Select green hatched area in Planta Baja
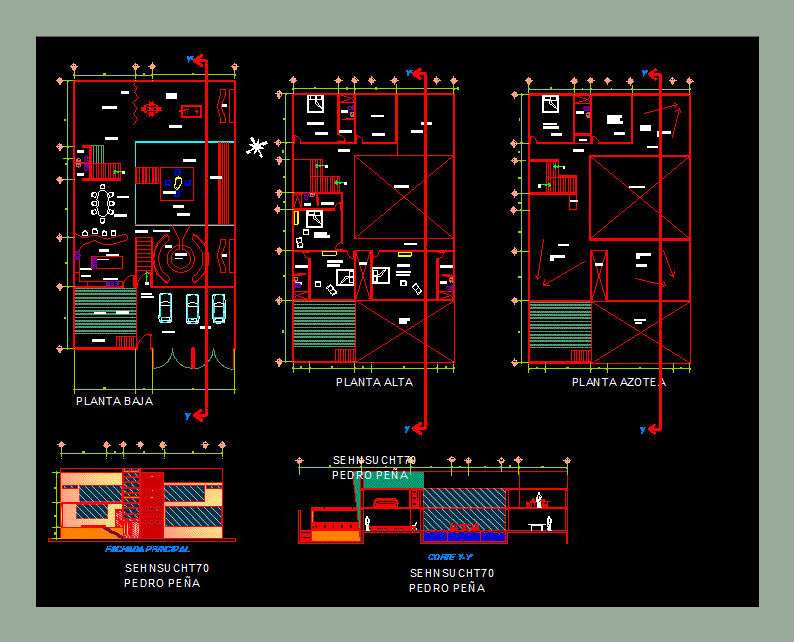Image resolution: width=794 pixels, height=642 pixels. [x=105, y=311]
